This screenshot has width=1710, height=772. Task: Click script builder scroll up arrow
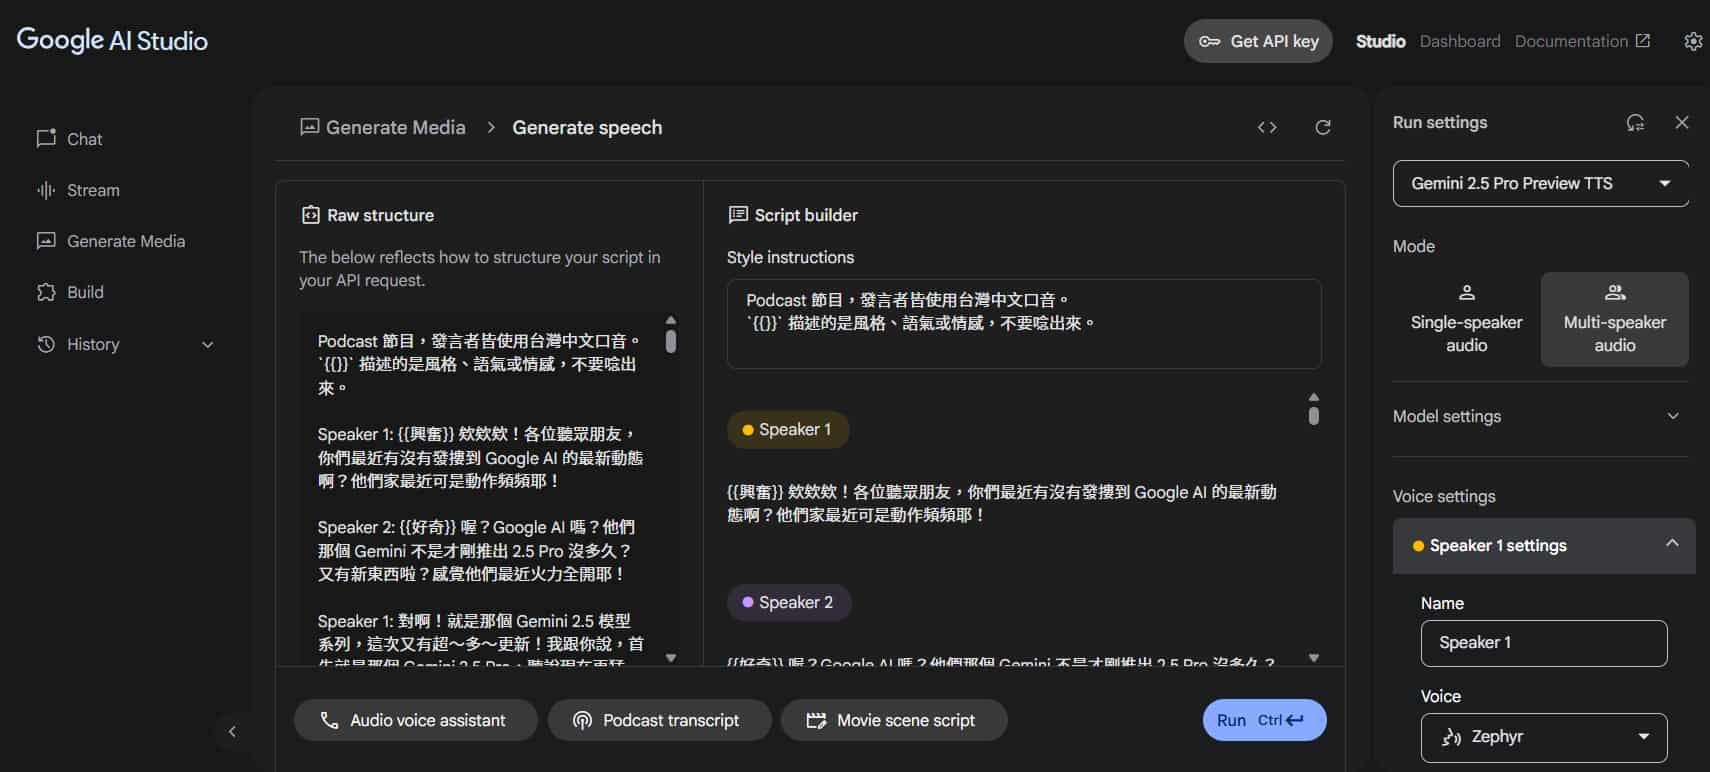(x=1314, y=397)
